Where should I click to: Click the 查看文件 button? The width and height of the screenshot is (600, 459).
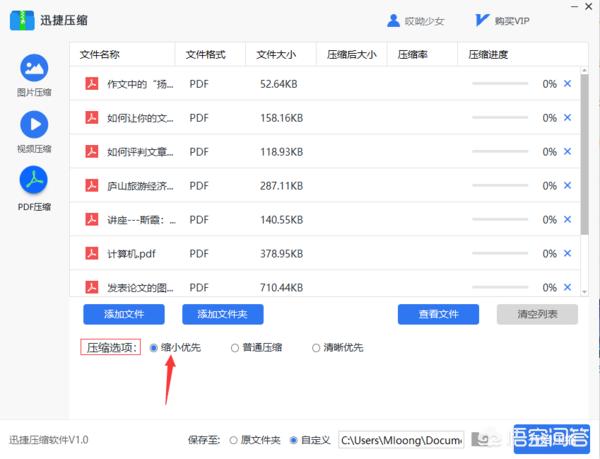pos(439,314)
